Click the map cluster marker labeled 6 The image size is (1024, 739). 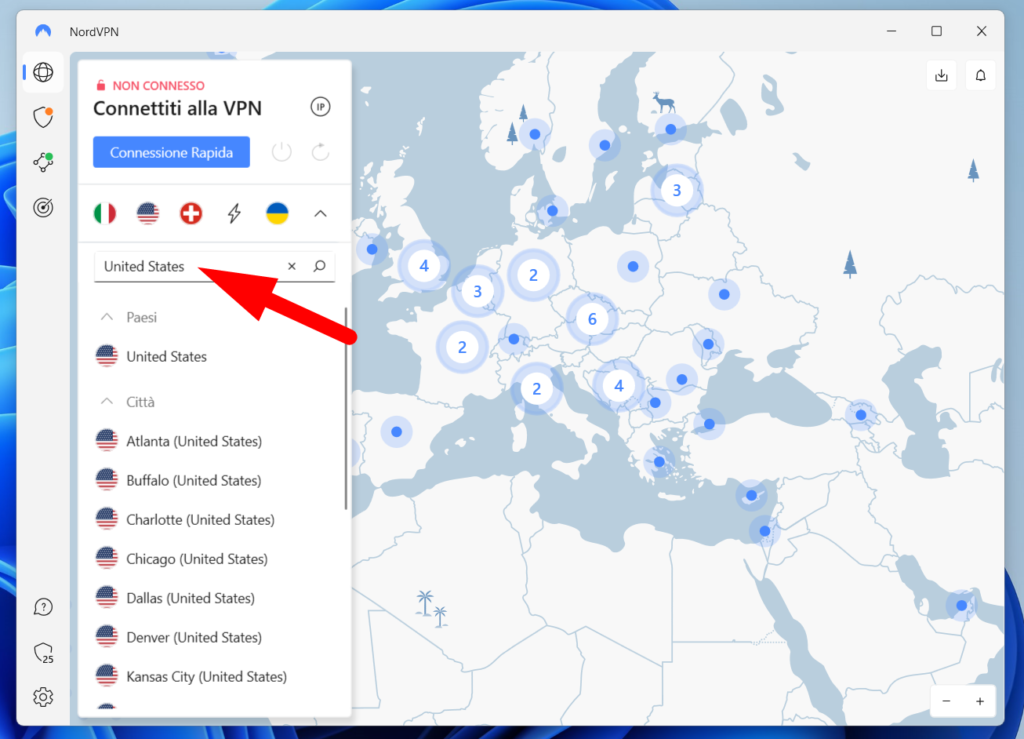[x=592, y=319]
